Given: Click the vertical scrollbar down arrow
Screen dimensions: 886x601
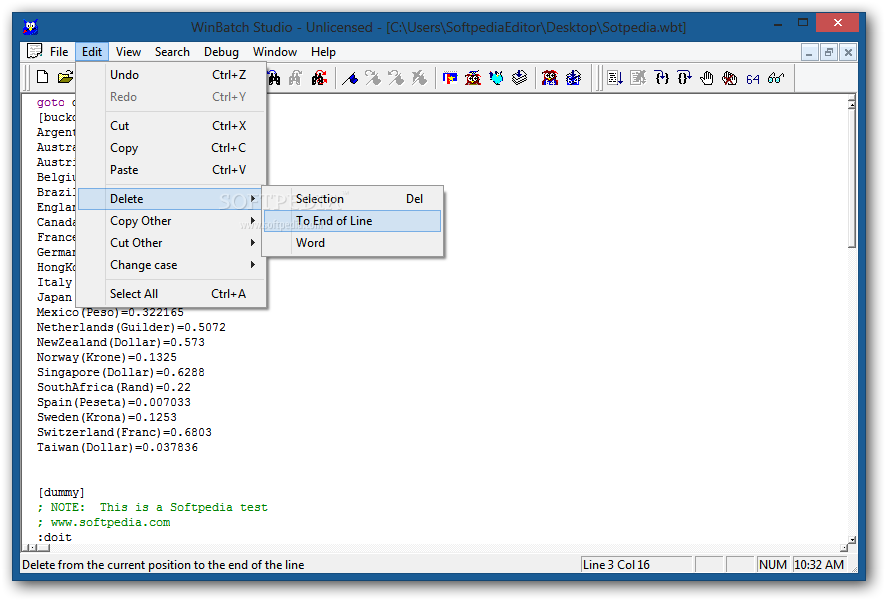Looking at the screenshot, I should [x=852, y=539].
